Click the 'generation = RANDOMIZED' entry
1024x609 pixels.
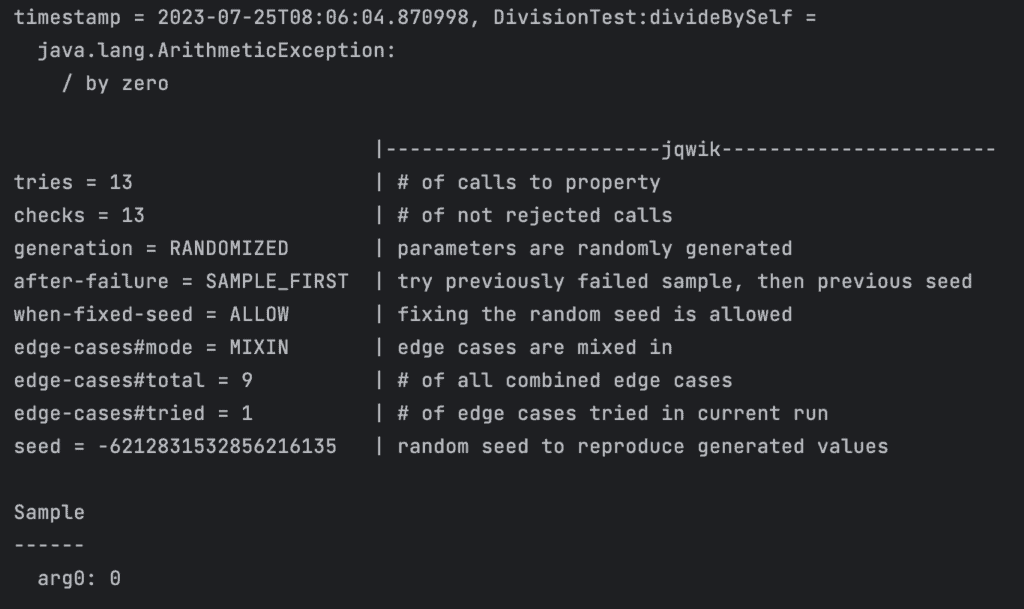[151, 249]
